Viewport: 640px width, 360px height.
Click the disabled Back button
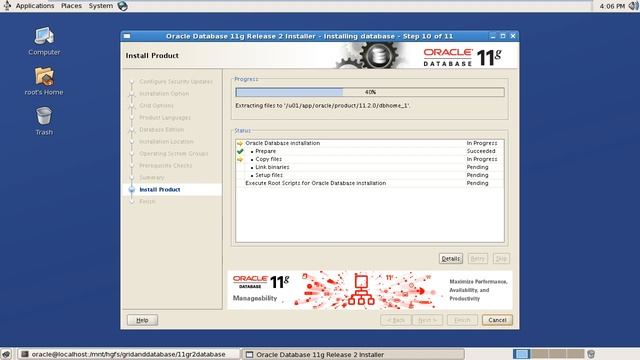pyautogui.click(x=396, y=320)
